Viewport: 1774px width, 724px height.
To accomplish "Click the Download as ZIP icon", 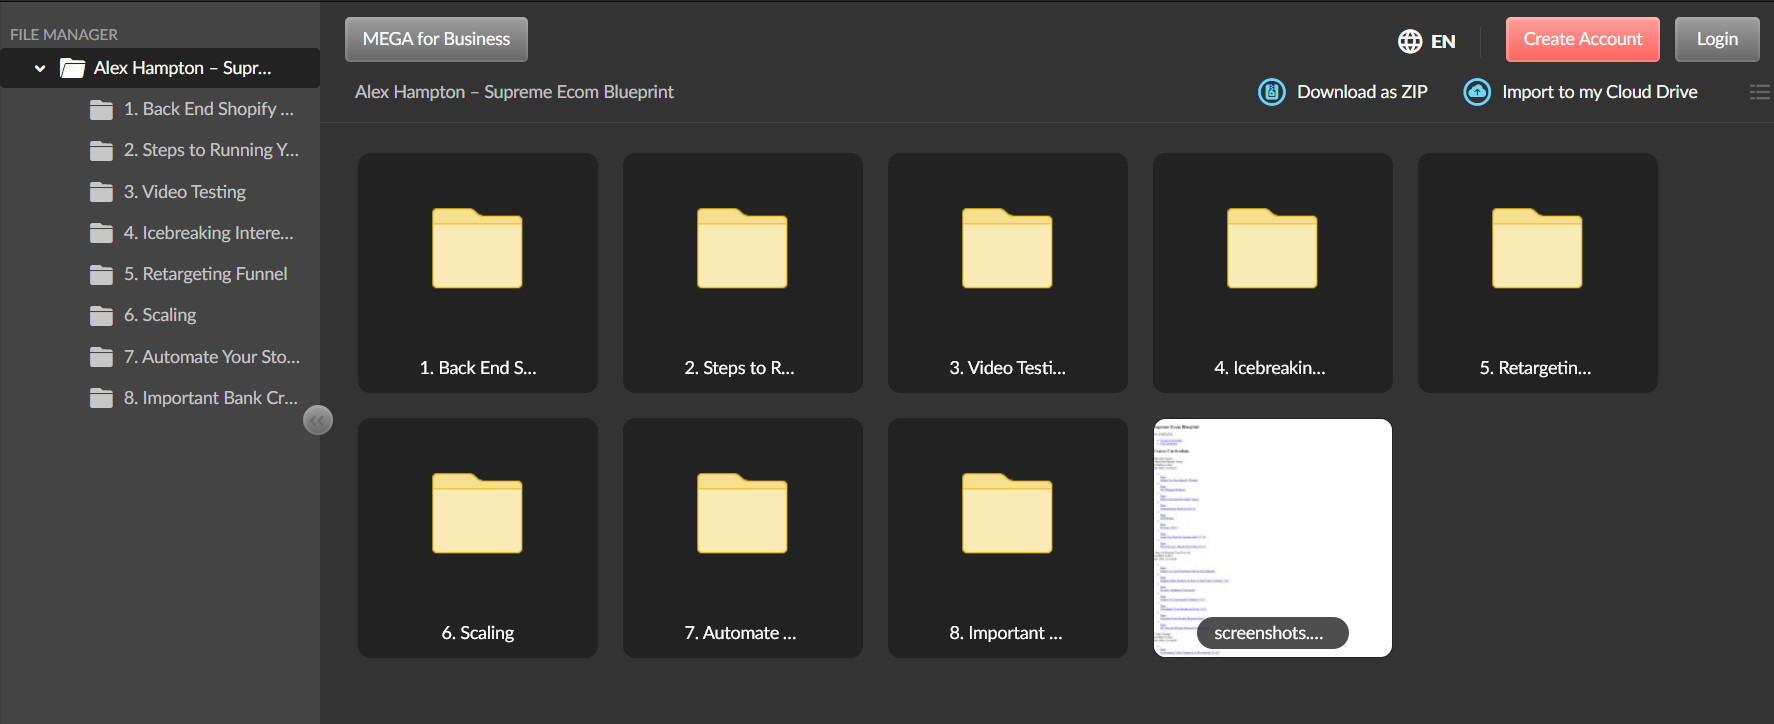I will [x=1272, y=92].
